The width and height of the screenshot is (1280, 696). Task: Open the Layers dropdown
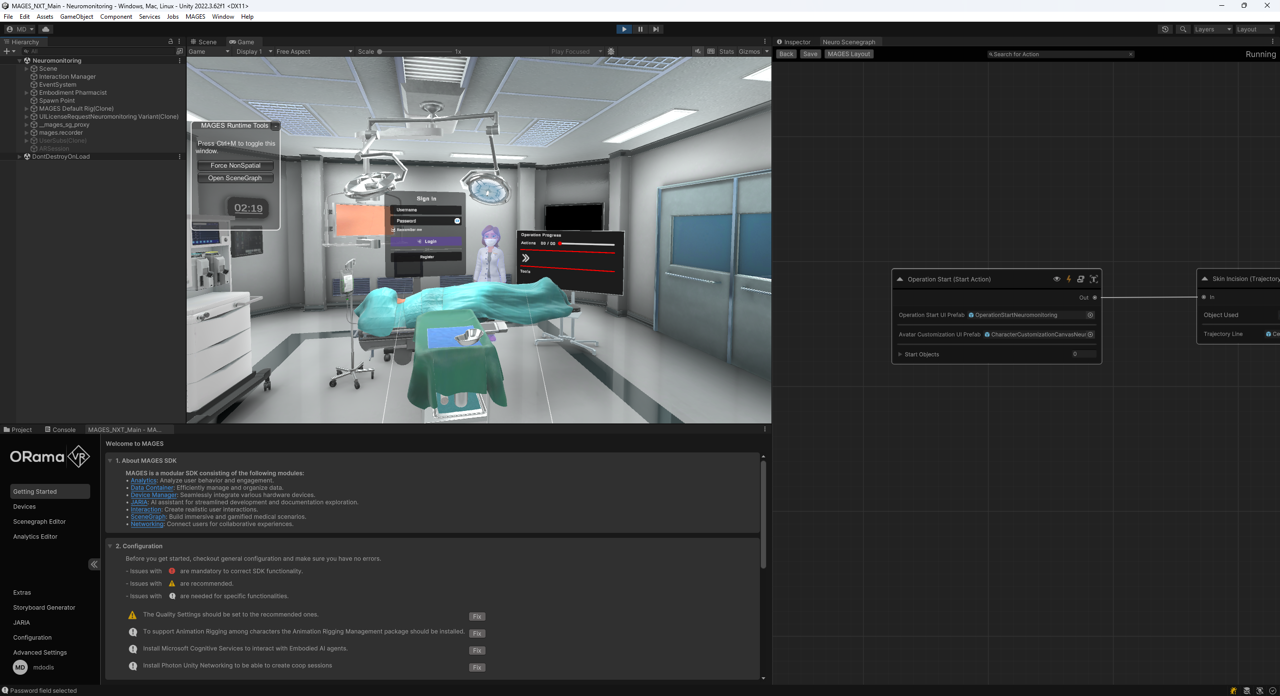[1212, 29]
